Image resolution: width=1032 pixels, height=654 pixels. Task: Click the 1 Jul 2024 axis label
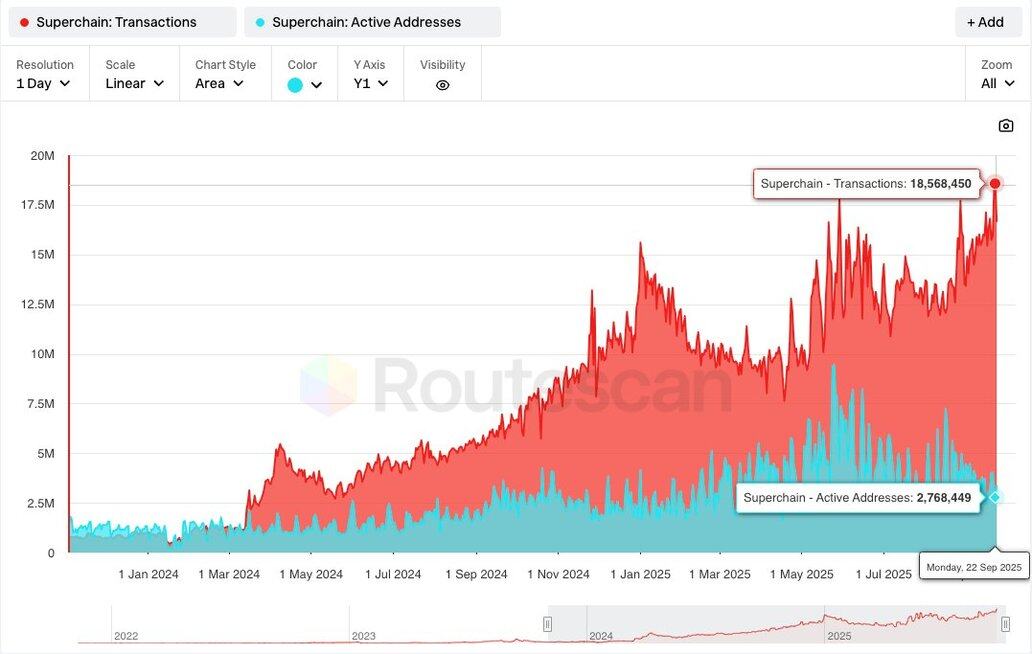[x=393, y=574]
